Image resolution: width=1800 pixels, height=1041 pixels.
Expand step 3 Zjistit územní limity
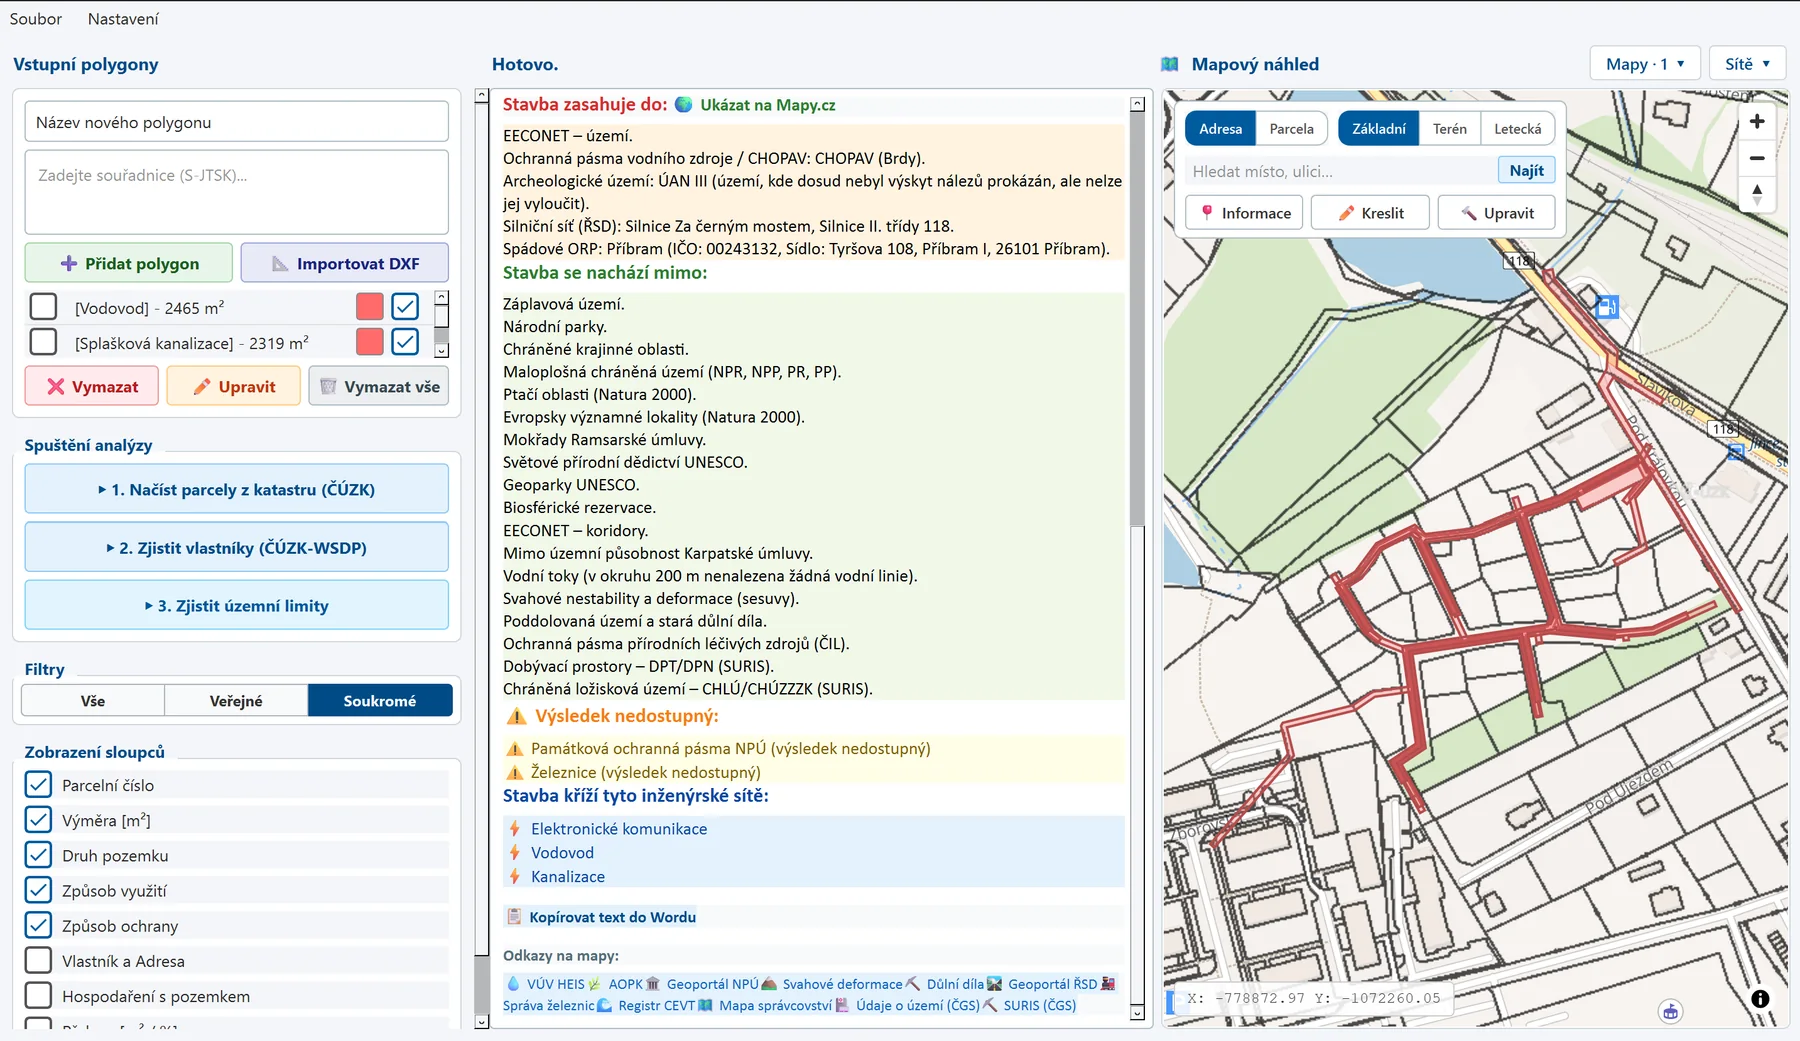tap(237, 605)
